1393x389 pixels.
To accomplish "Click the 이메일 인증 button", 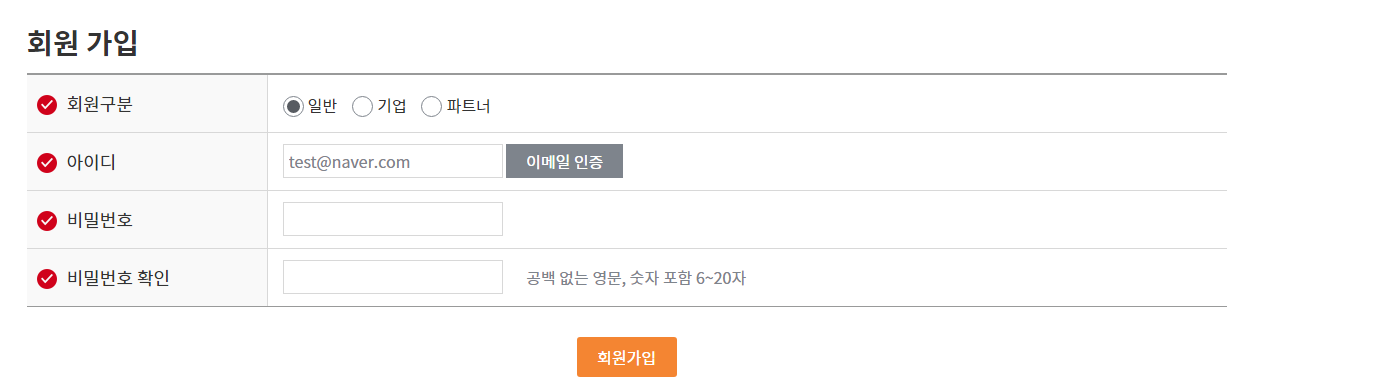I will (x=564, y=161).
